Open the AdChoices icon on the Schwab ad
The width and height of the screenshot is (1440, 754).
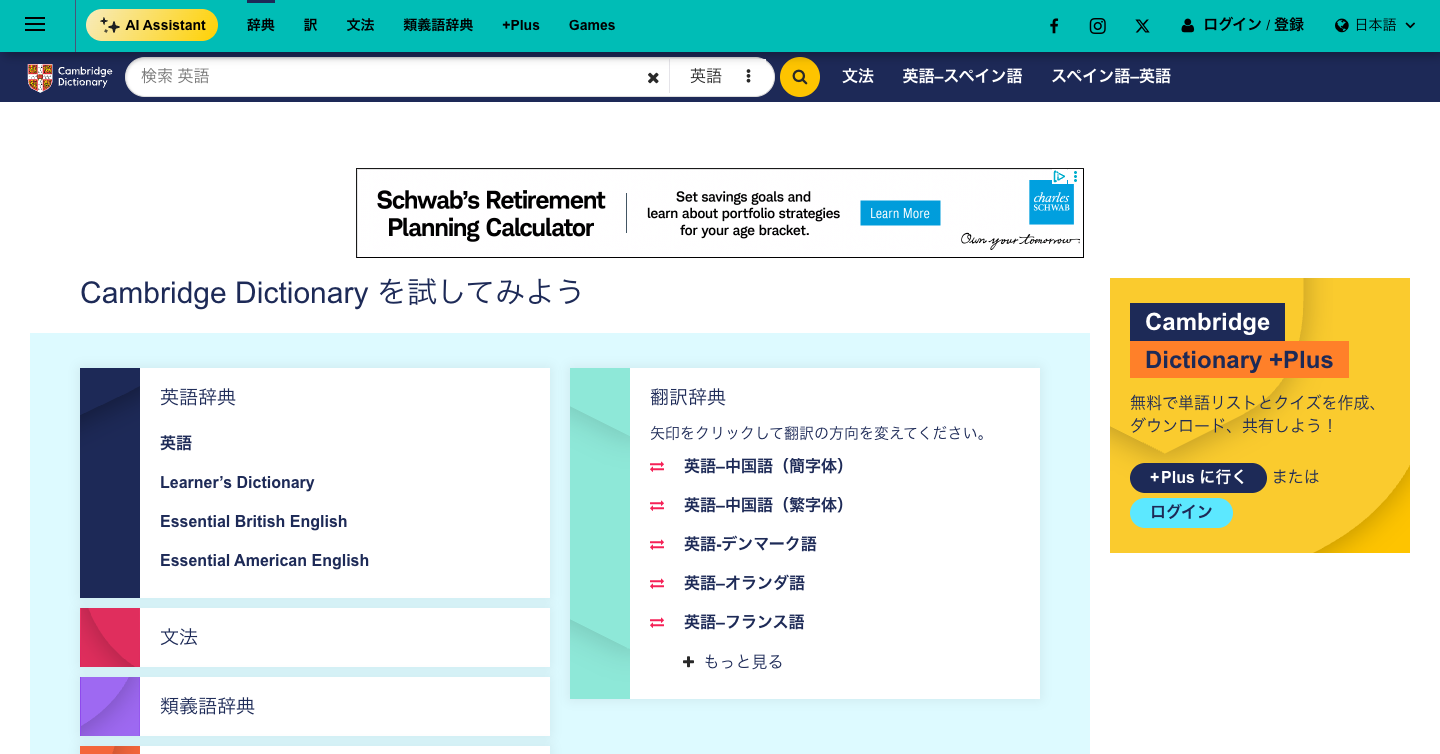coord(1060,177)
